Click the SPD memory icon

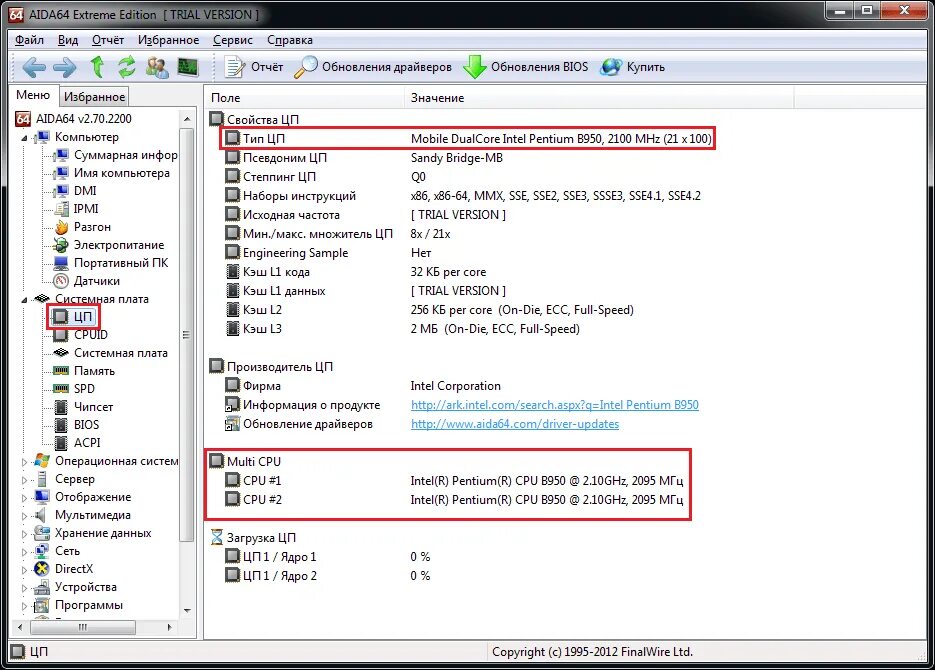pyautogui.click(x=61, y=389)
